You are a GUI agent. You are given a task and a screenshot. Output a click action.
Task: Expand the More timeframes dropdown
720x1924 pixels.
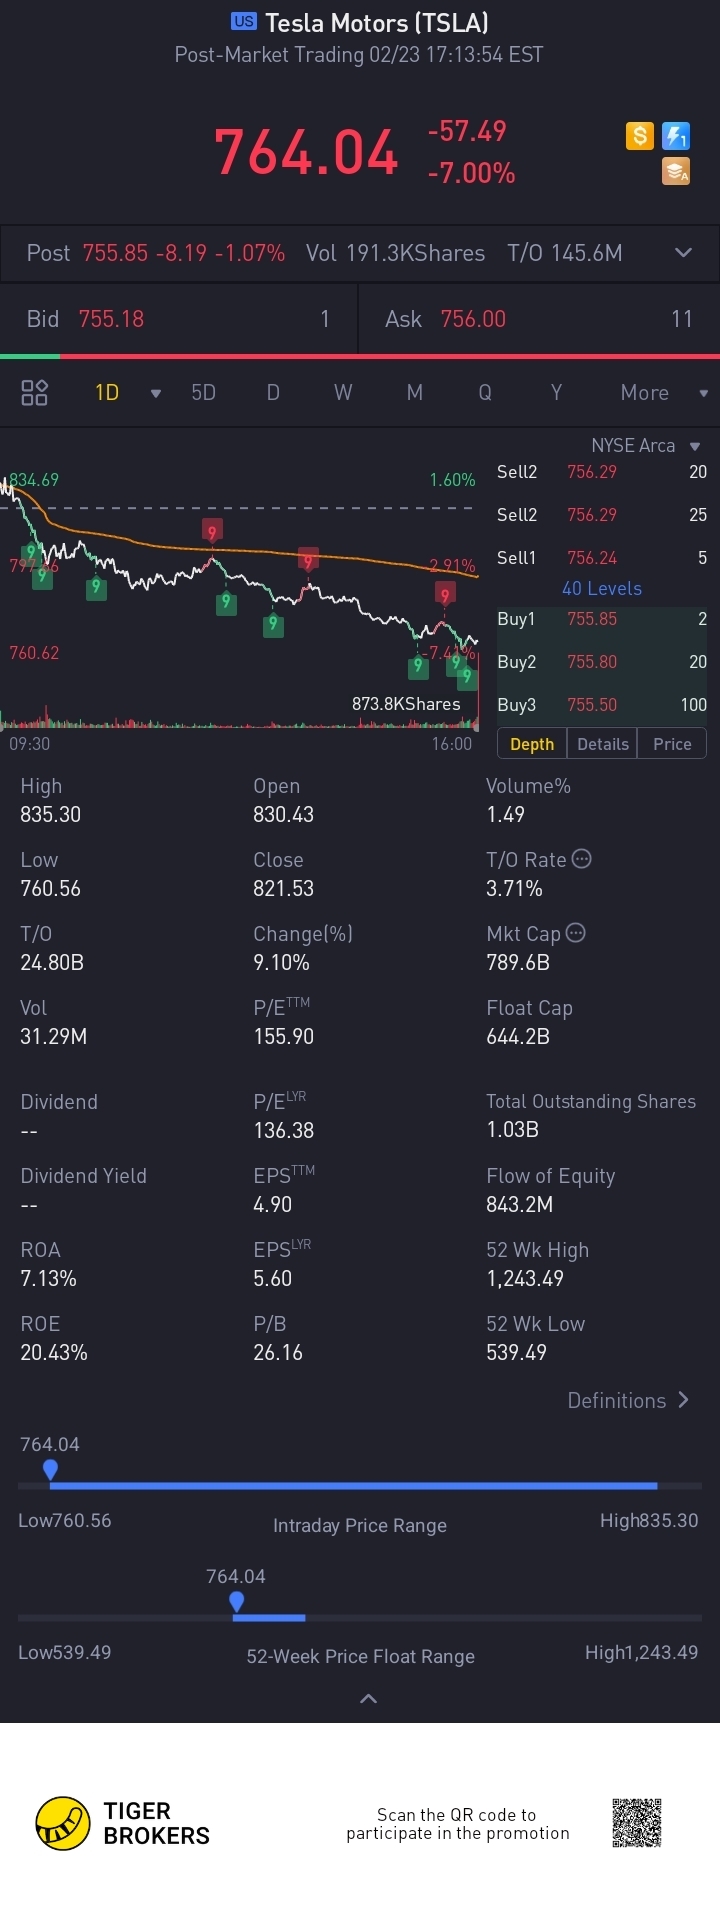pos(703,393)
